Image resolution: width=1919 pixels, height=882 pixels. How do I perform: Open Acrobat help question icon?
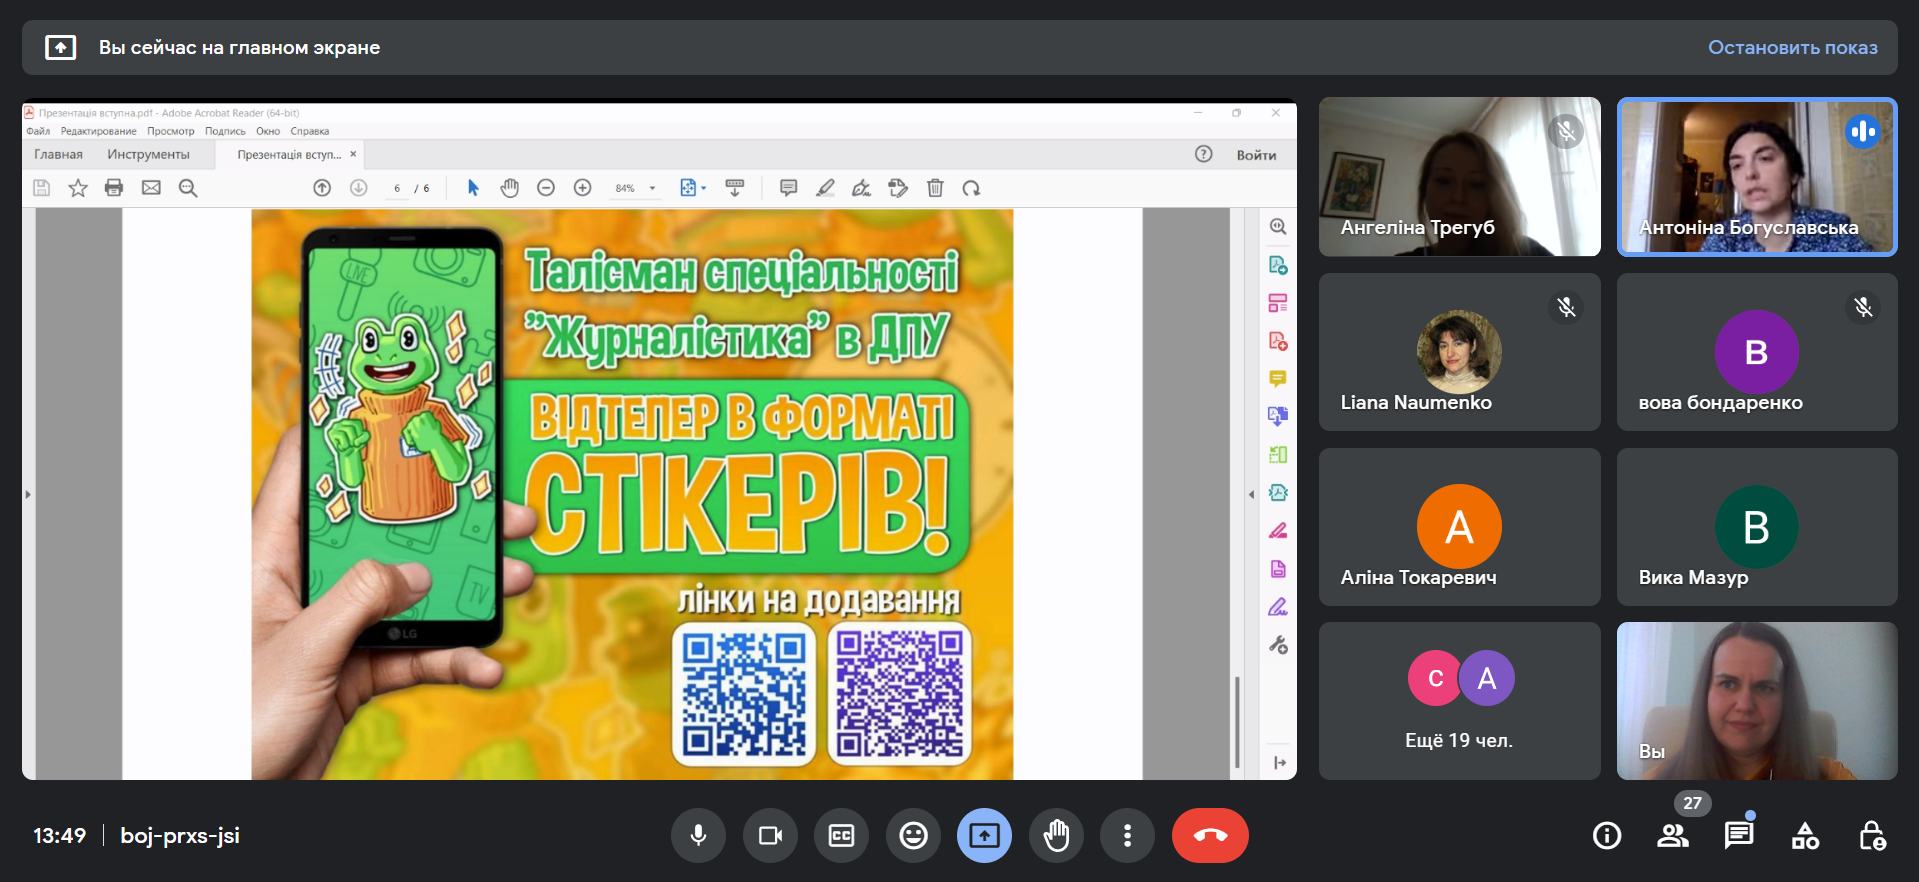click(x=1204, y=154)
